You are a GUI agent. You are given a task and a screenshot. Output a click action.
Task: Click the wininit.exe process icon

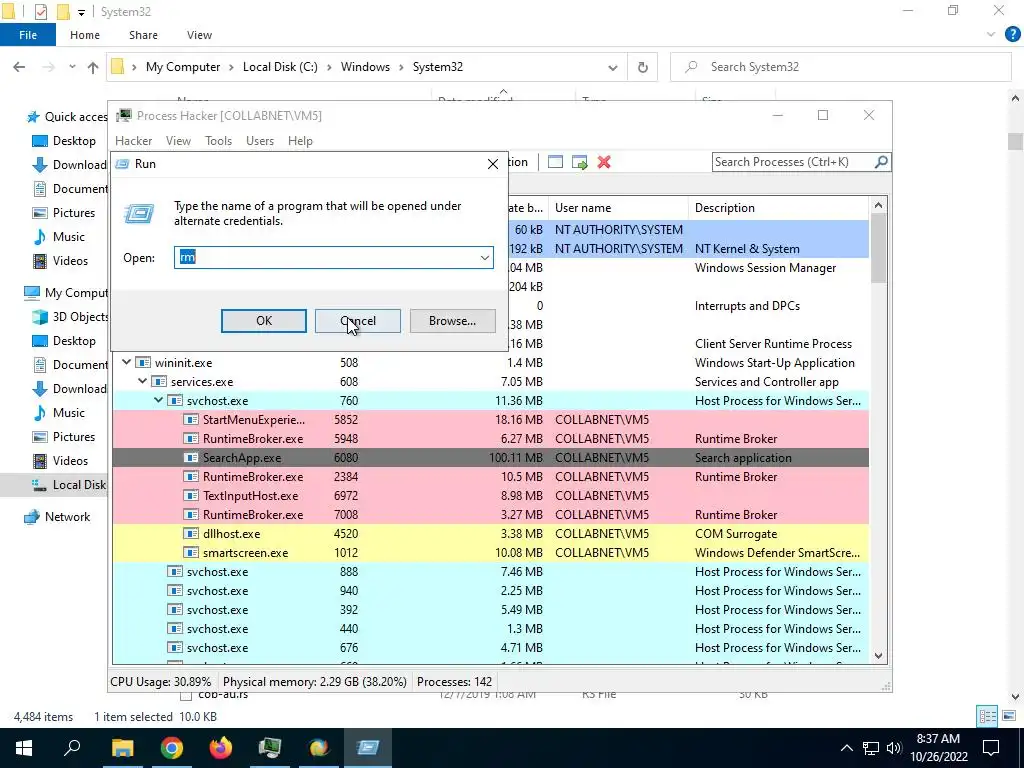pos(142,362)
